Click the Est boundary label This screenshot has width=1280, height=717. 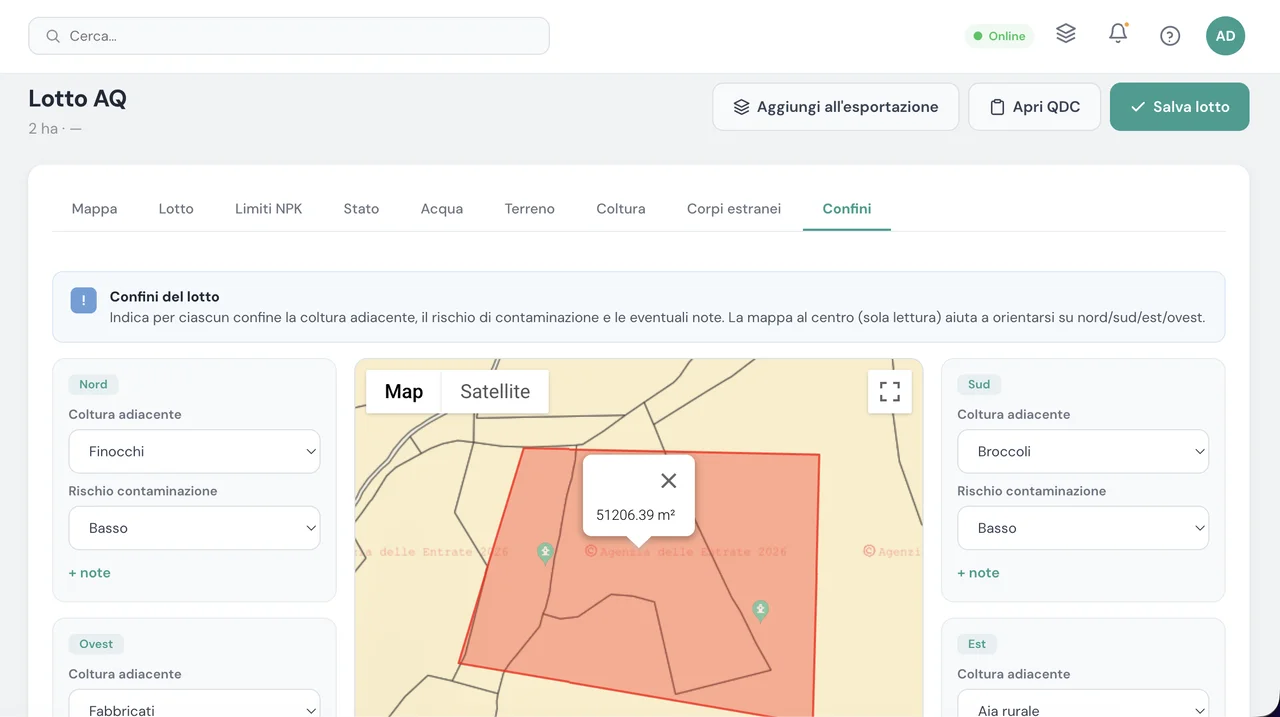coord(977,644)
